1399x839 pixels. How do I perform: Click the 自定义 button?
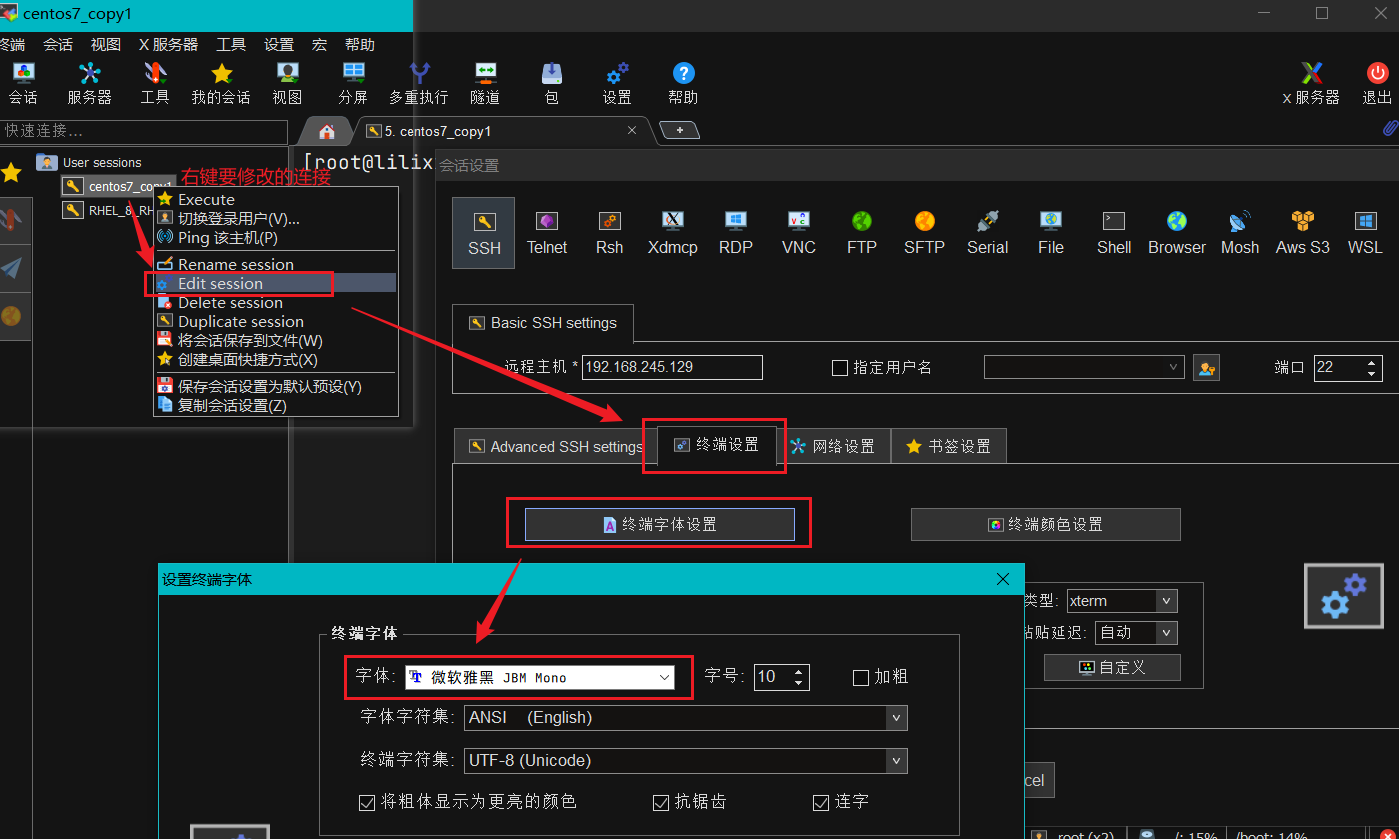(1112, 667)
